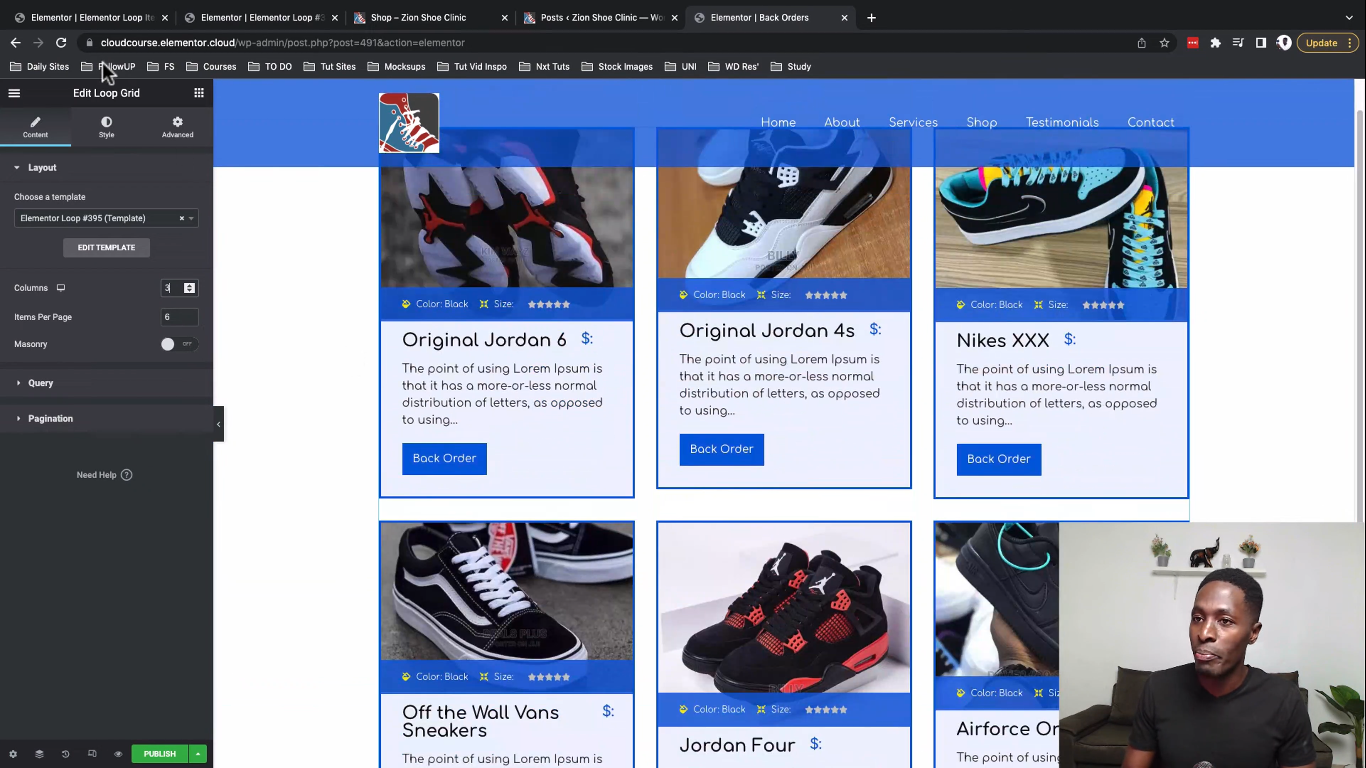Viewport: 1366px width, 768px height.
Task: Select the Content tab
Action: point(35,127)
